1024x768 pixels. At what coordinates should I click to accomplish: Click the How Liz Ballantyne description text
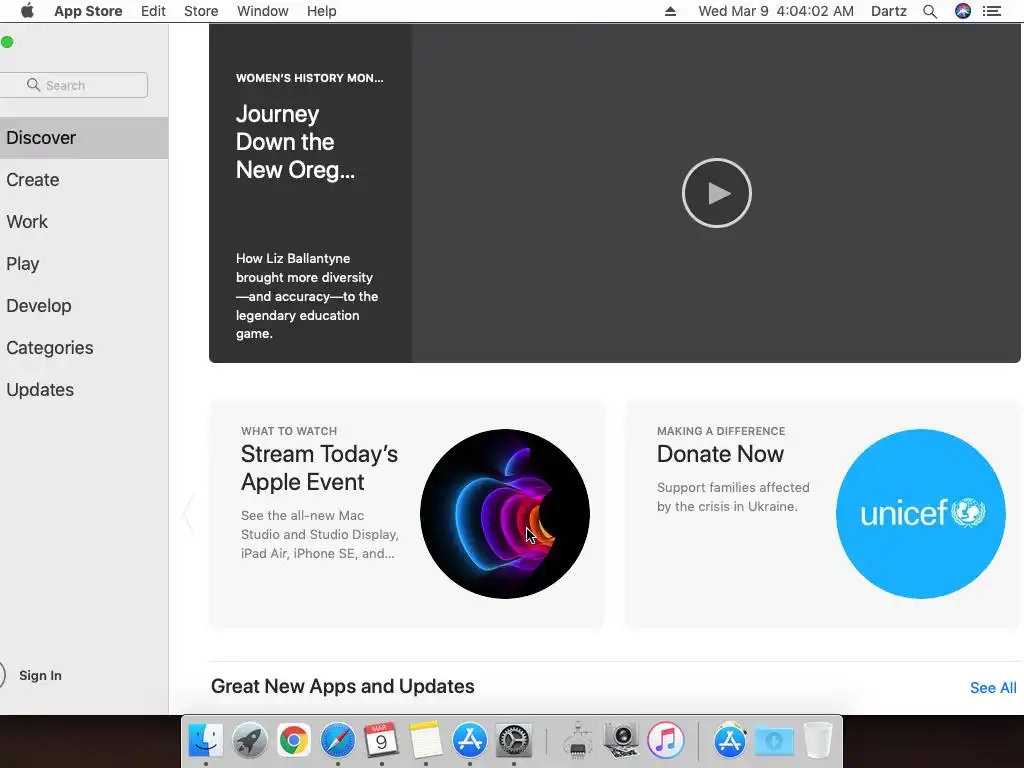[306, 296]
